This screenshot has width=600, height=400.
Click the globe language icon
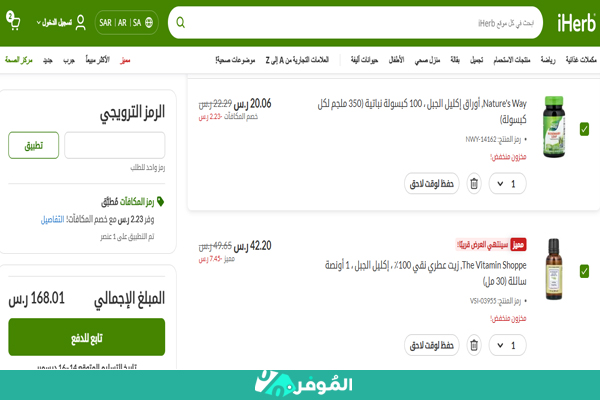(149, 23)
